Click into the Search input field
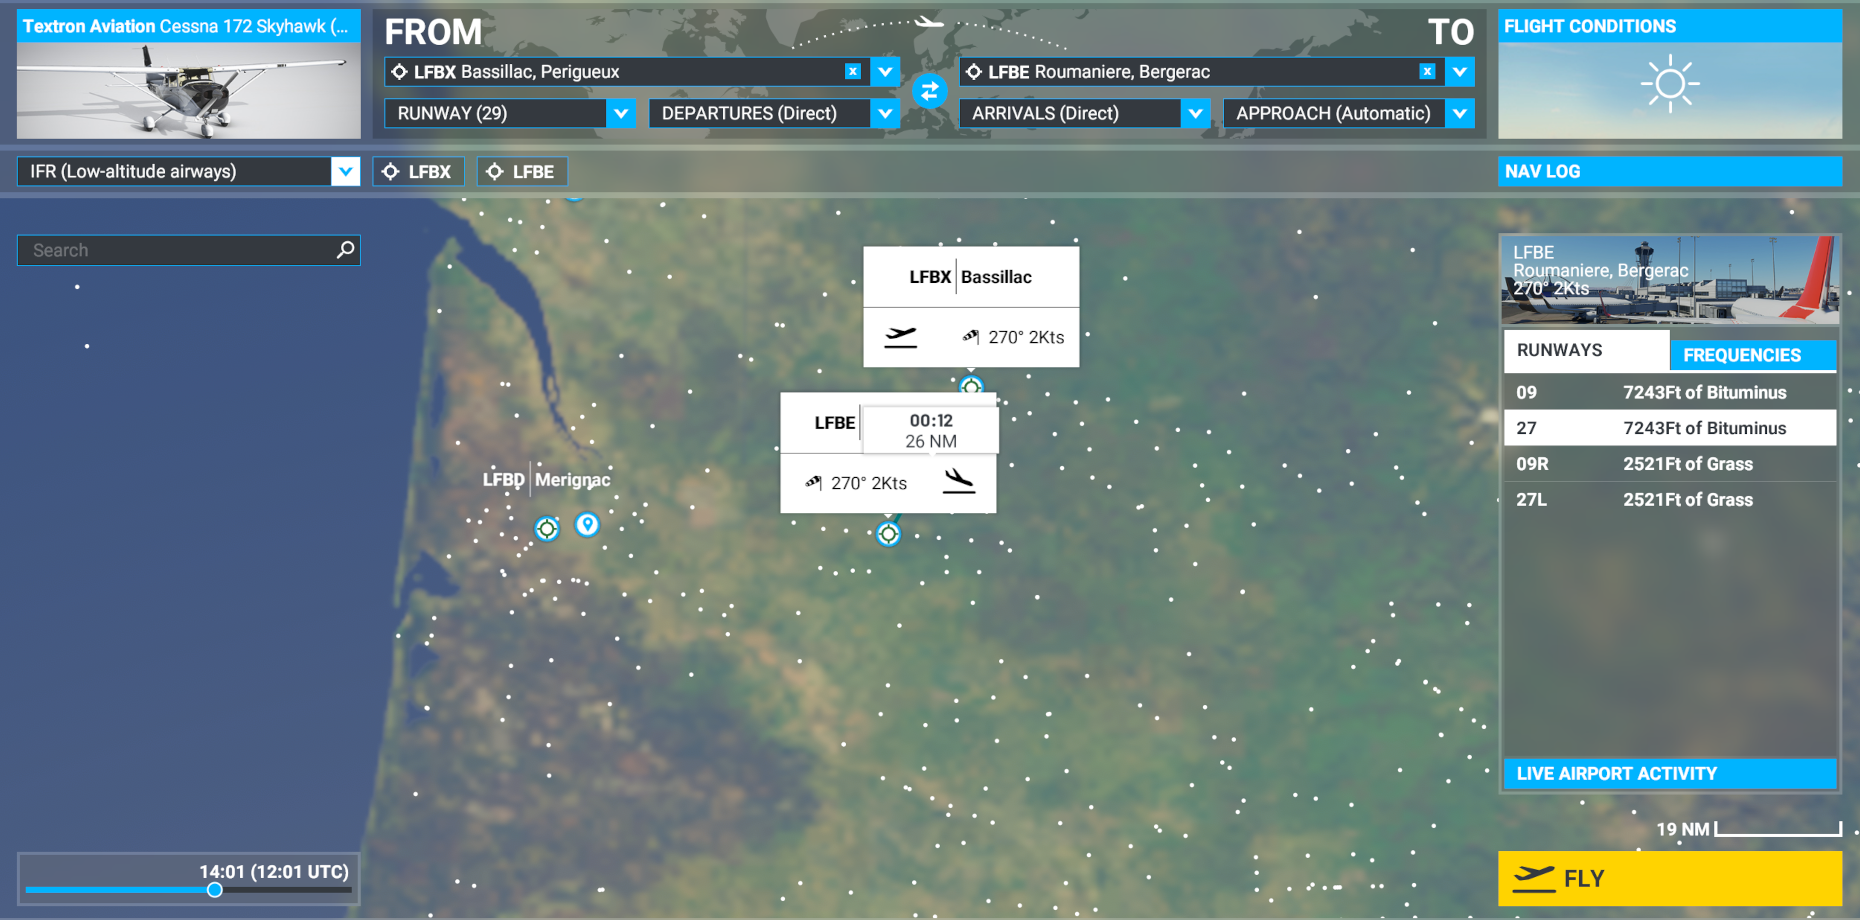Image resolution: width=1860 pixels, height=920 pixels. click(x=180, y=250)
